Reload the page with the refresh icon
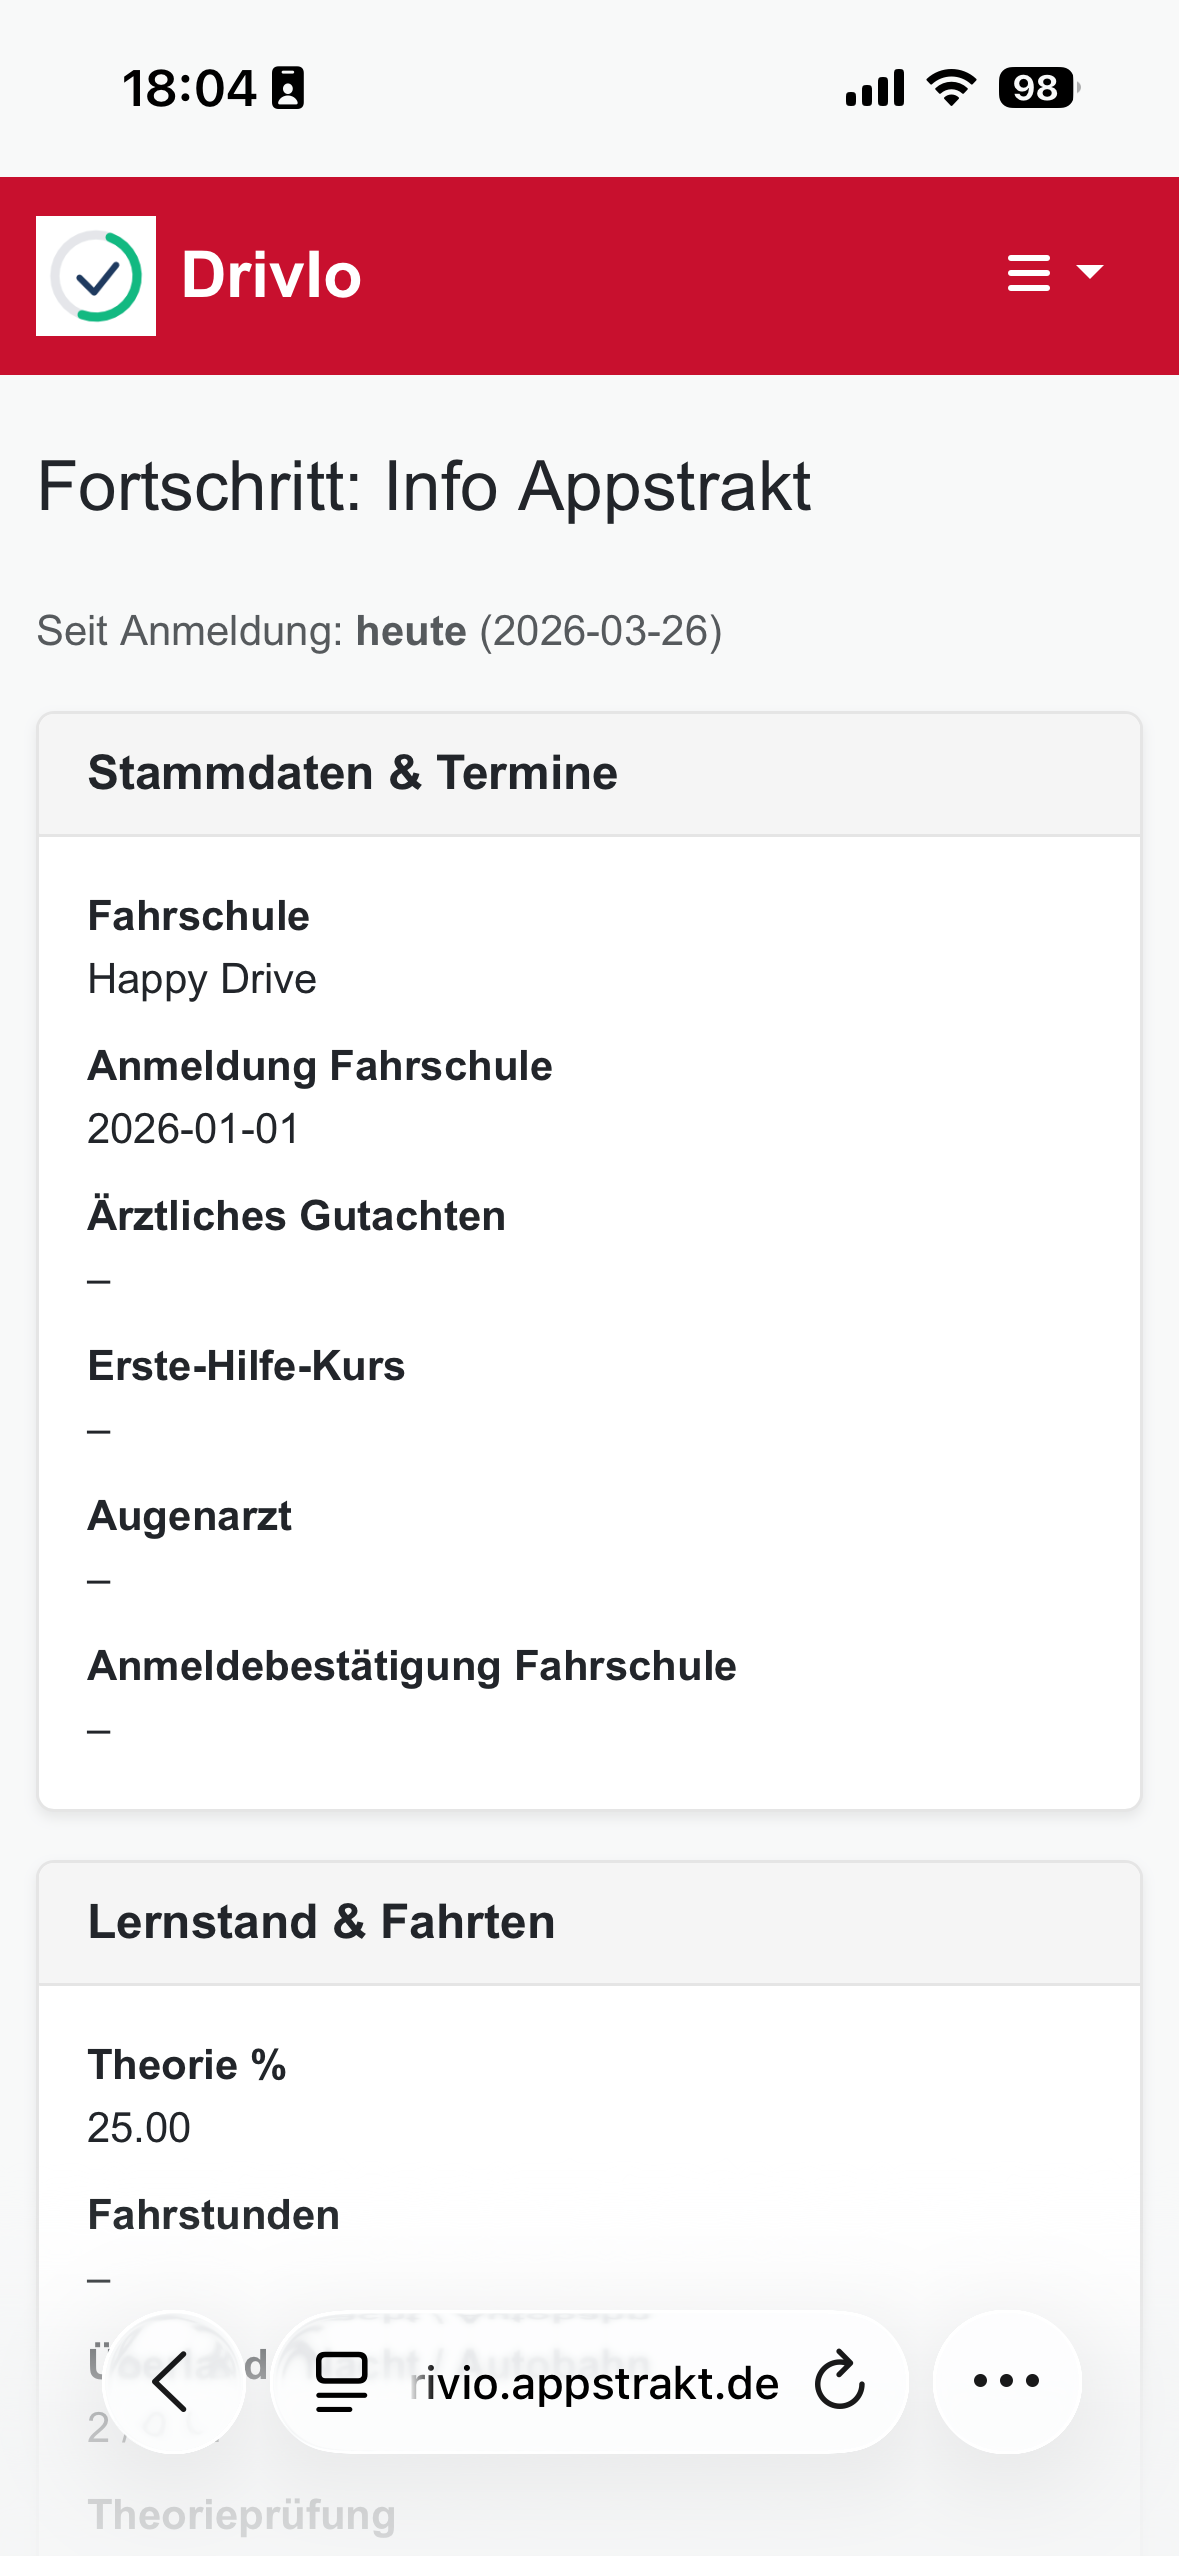 (840, 2382)
